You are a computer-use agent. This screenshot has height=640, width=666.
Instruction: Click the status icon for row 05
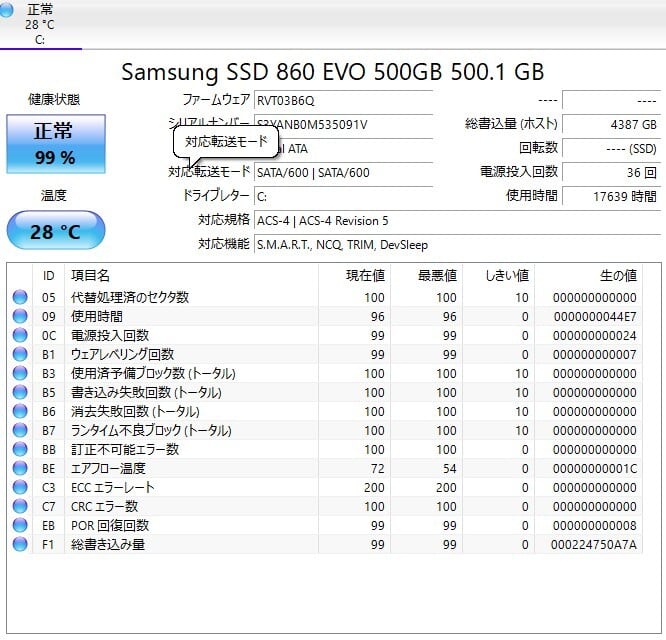(x=20, y=297)
